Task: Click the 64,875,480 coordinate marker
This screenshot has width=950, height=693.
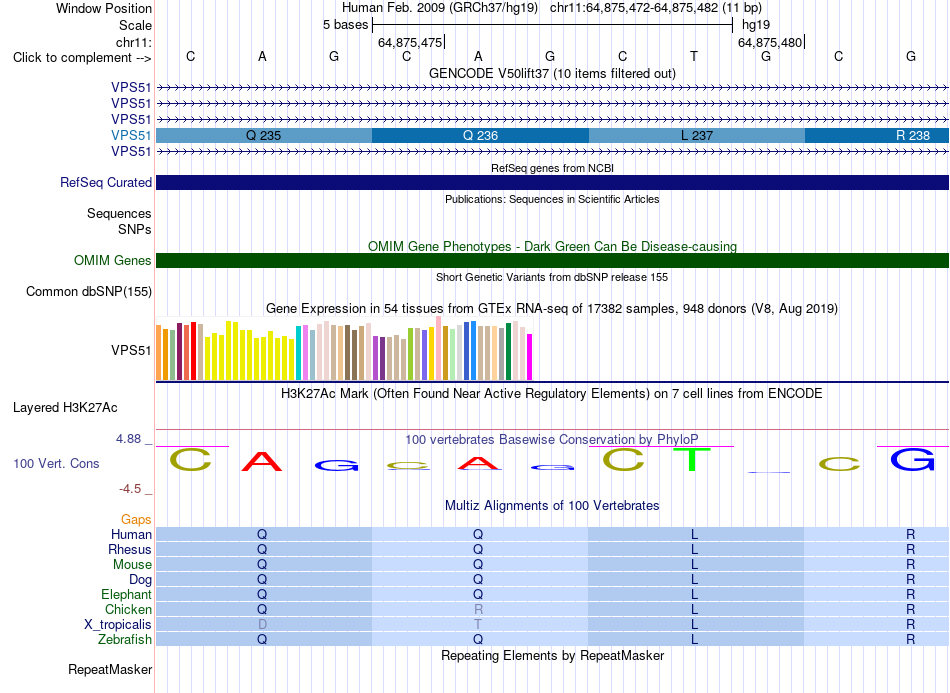Action: click(770, 42)
